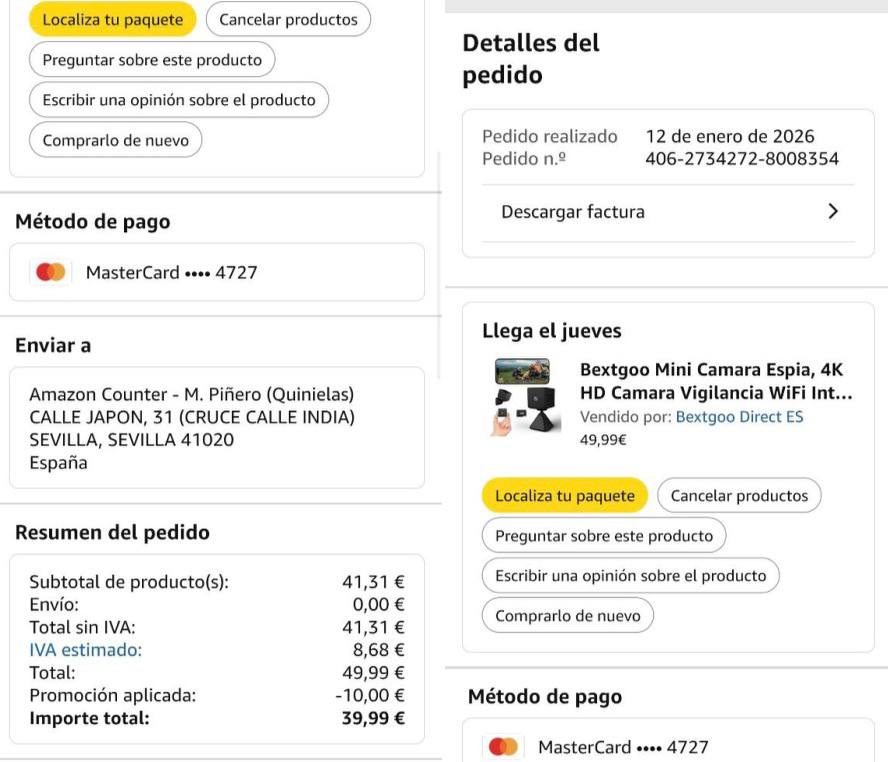The width and height of the screenshot is (888, 762).
Task: Click the Amazon Counter shipping address card
Action: click(216, 429)
